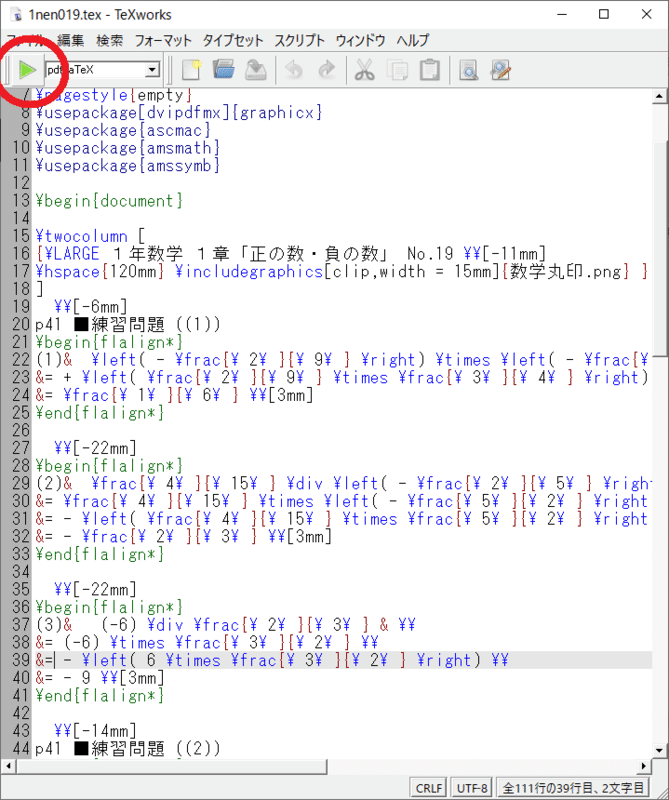
Task: Click the \usepackage{amssymb} line
Action: [128, 166]
